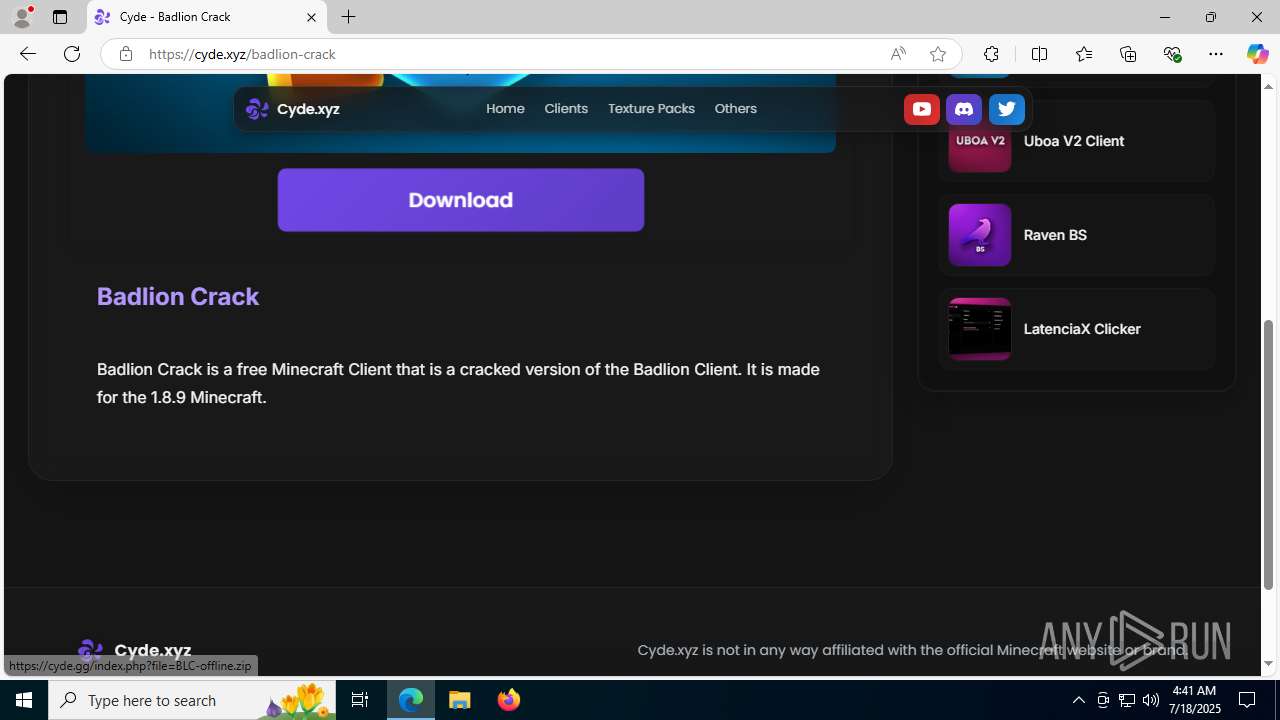Show hidden system tray icons

(1078, 700)
